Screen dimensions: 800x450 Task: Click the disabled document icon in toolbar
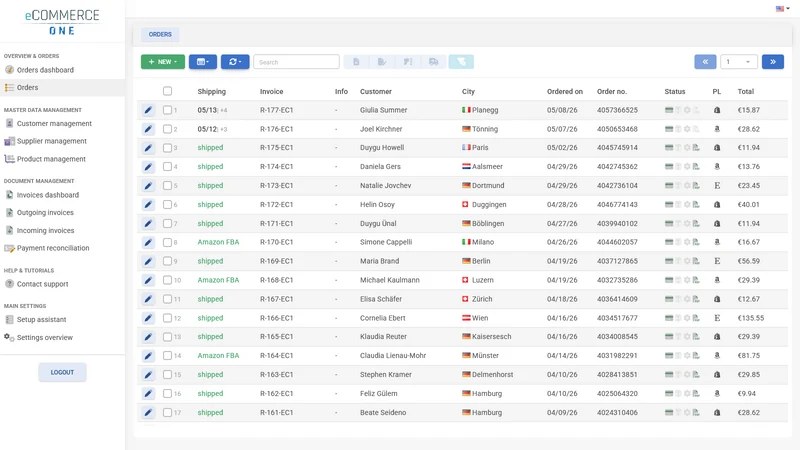(x=356, y=62)
